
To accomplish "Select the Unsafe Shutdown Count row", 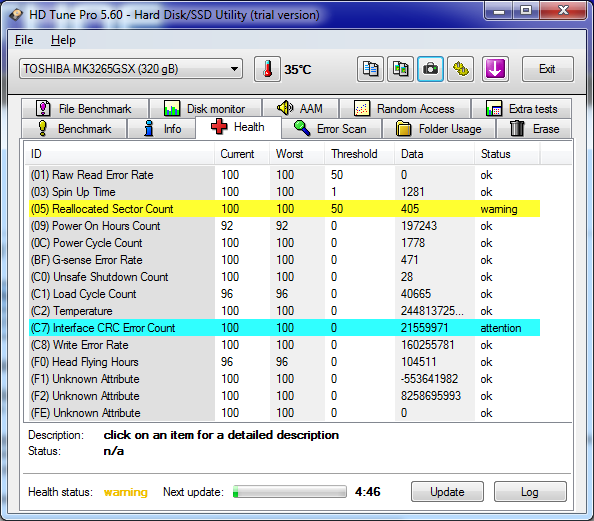I will [284, 277].
